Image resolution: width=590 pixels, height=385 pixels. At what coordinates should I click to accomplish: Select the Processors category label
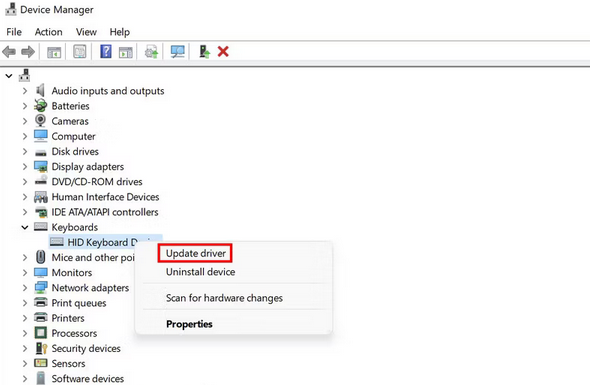pyautogui.click(x=74, y=333)
